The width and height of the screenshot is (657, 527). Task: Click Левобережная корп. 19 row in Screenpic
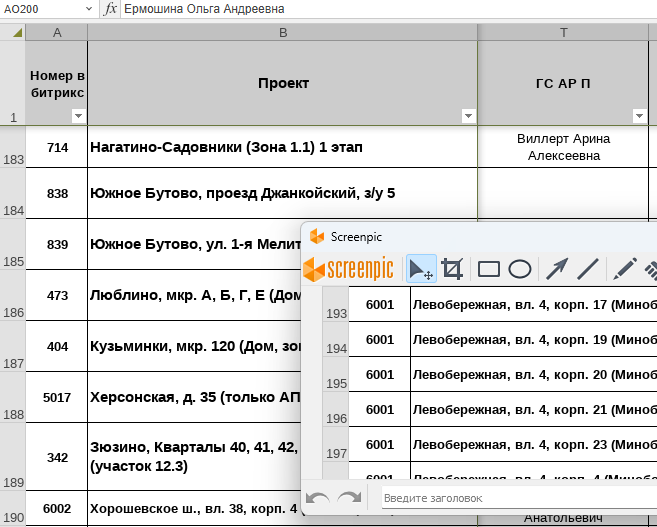(534, 339)
